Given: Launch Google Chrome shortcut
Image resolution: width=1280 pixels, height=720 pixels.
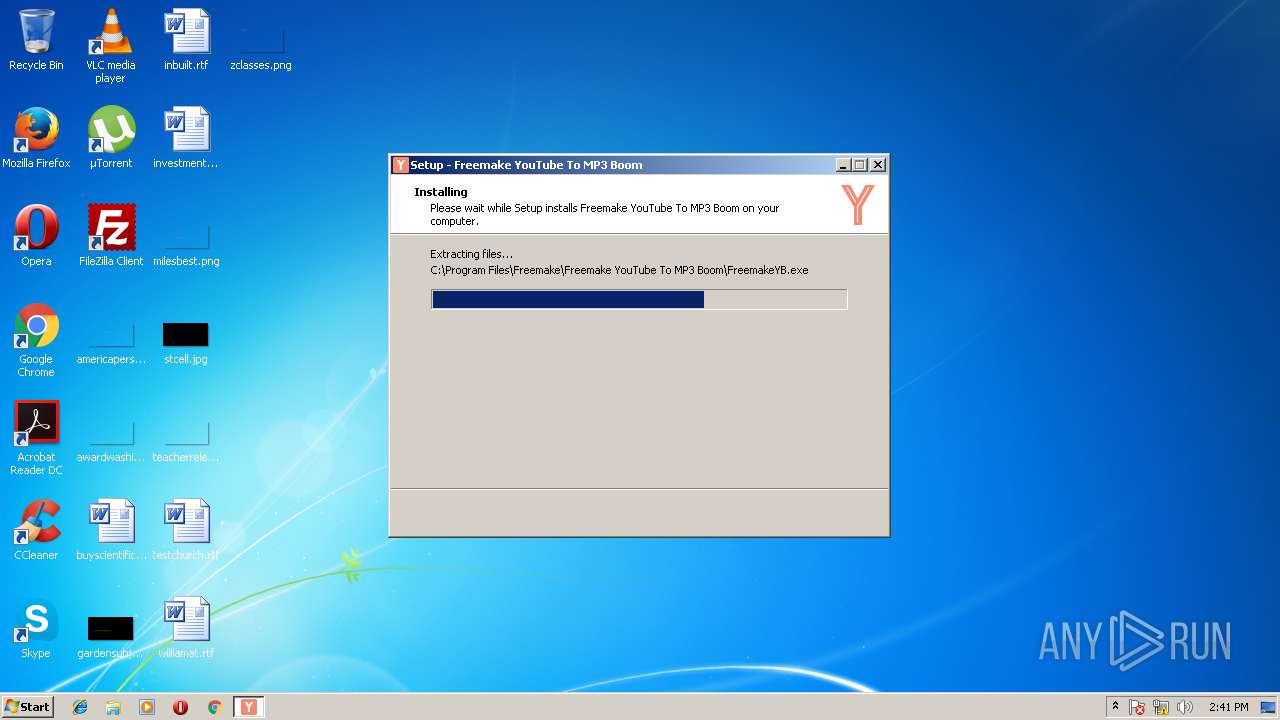Looking at the screenshot, I should [36, 340].
